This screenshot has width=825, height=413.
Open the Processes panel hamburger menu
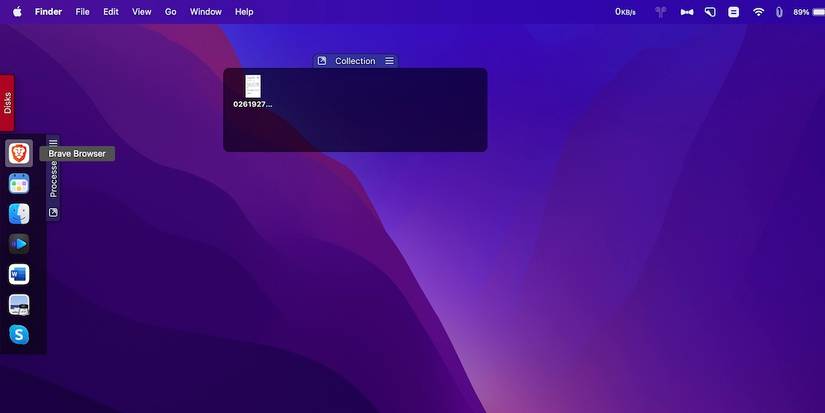click(x=53, y=143)
